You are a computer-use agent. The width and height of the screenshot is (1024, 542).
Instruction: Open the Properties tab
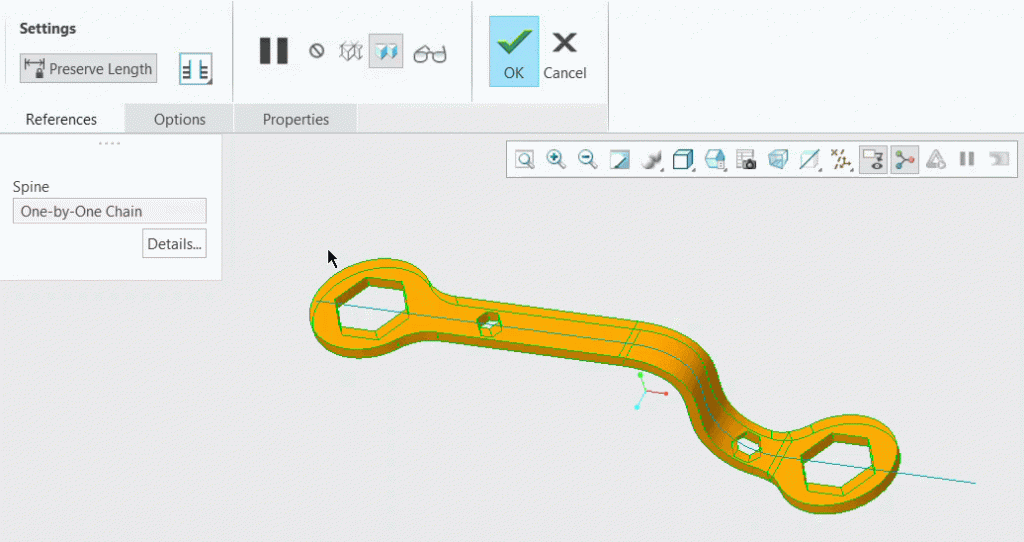296,119
